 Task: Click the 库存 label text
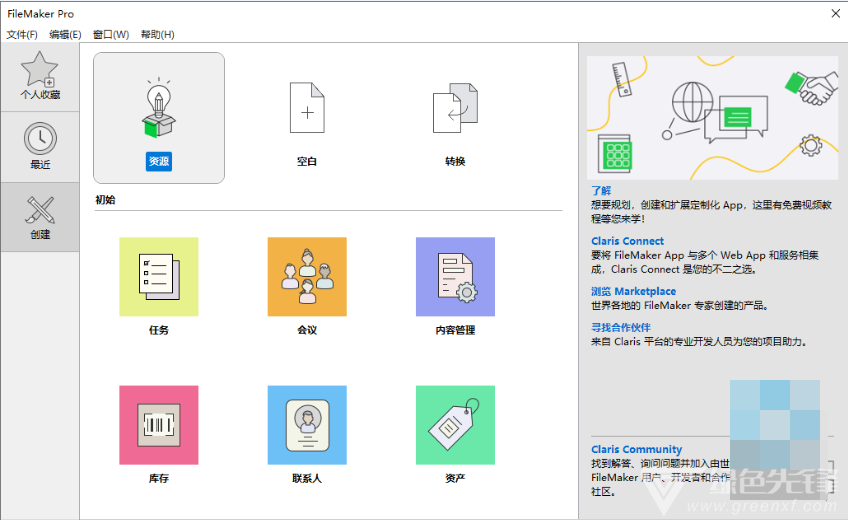click(159, 478)
